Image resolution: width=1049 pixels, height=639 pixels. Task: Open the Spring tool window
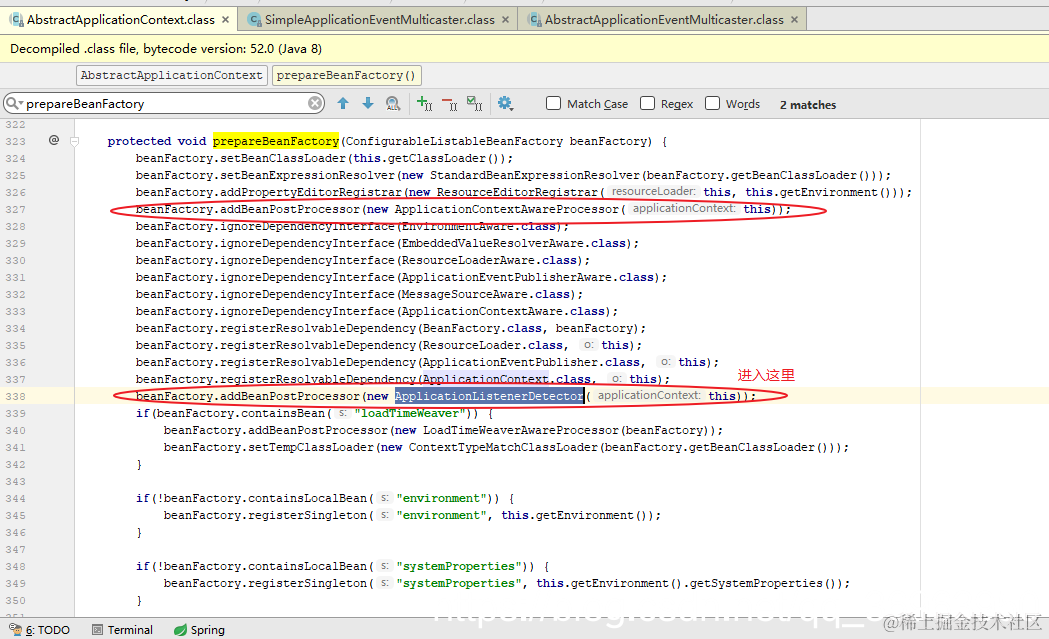(x=199, y=630)
